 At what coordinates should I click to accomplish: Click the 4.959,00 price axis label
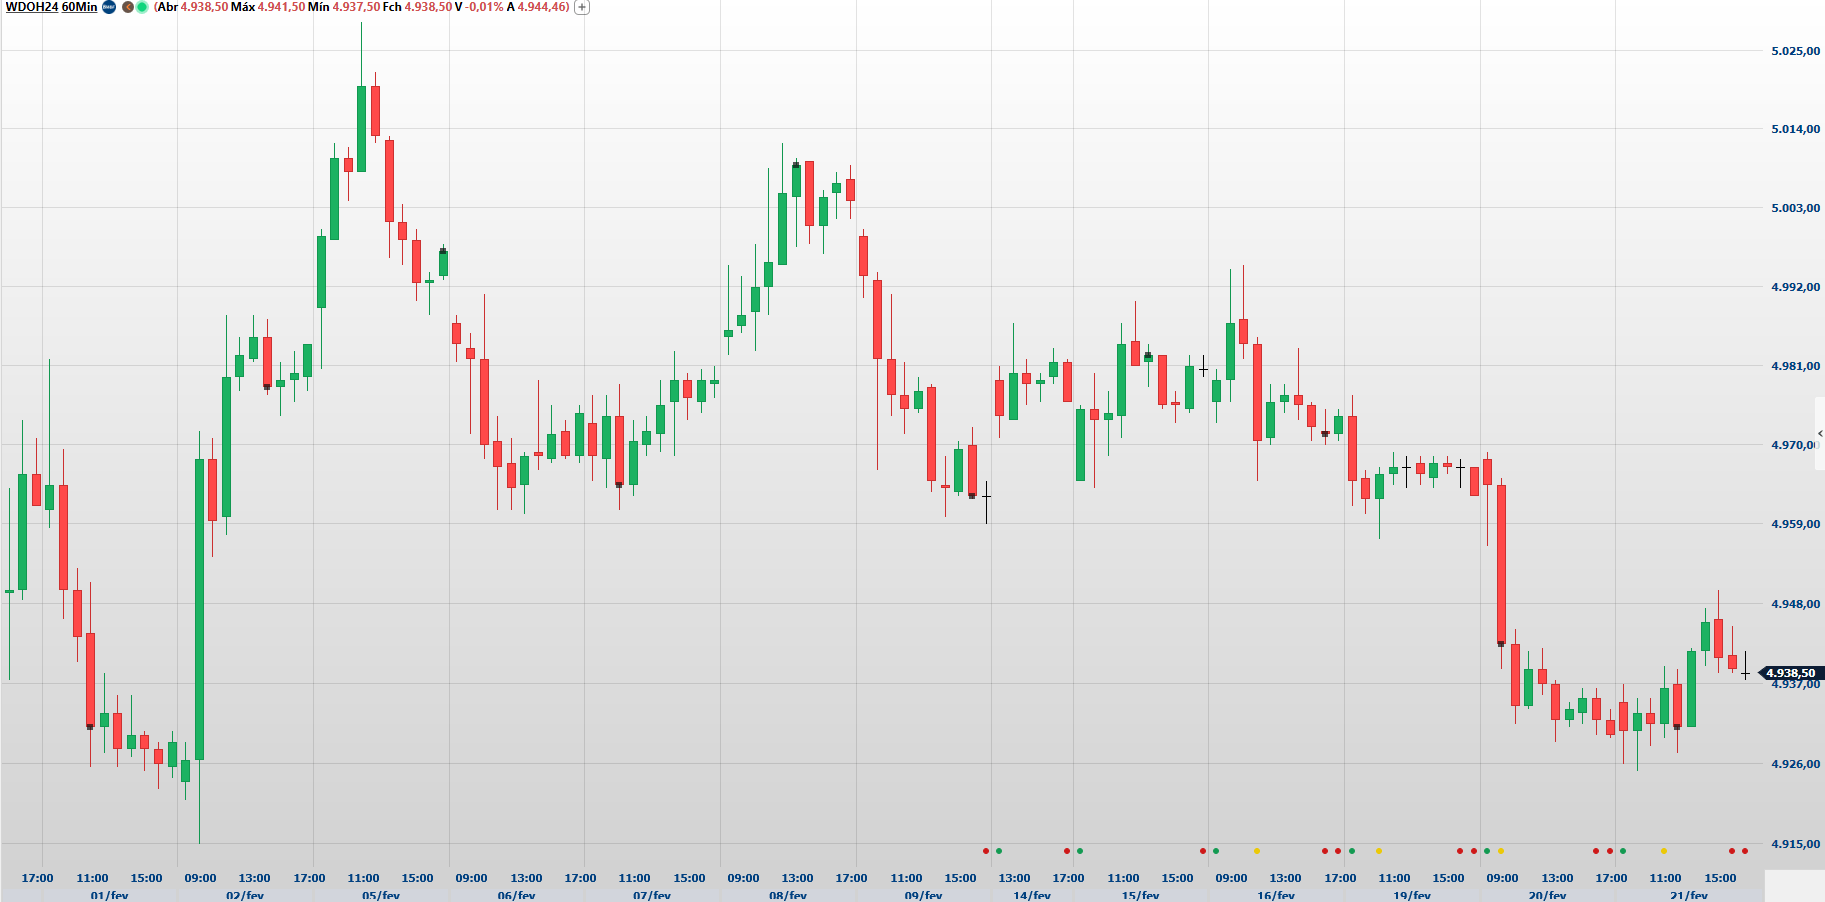pos(1796,524)
